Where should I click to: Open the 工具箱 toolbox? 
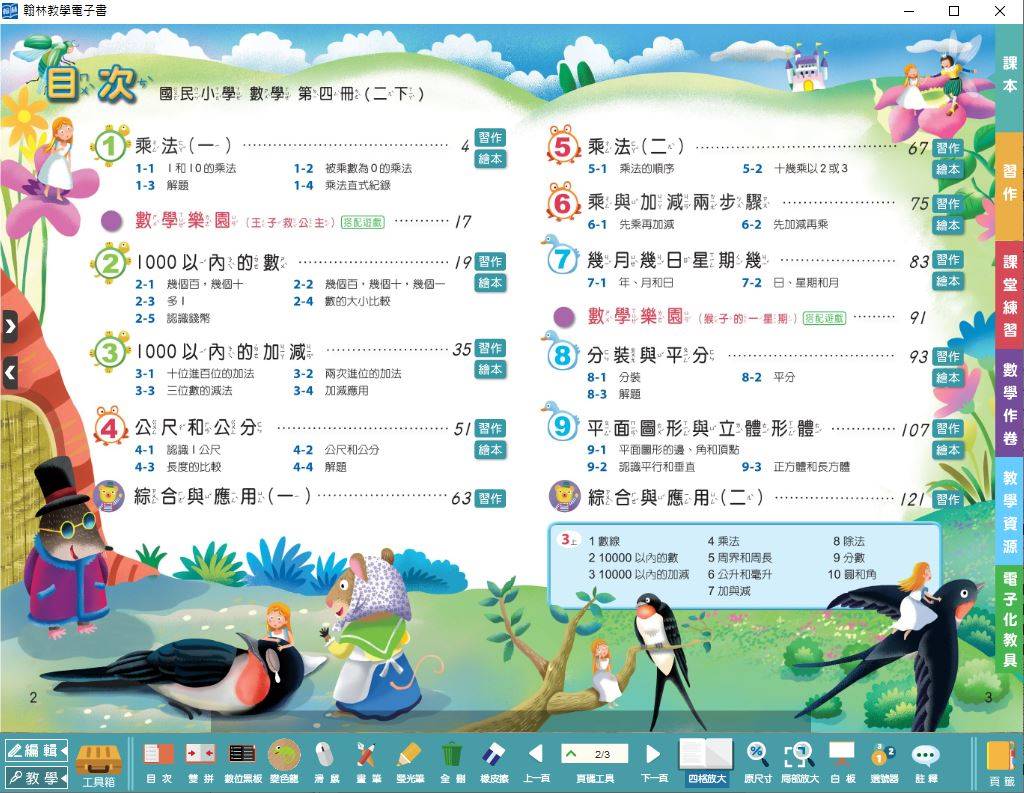tap(99, 764)
